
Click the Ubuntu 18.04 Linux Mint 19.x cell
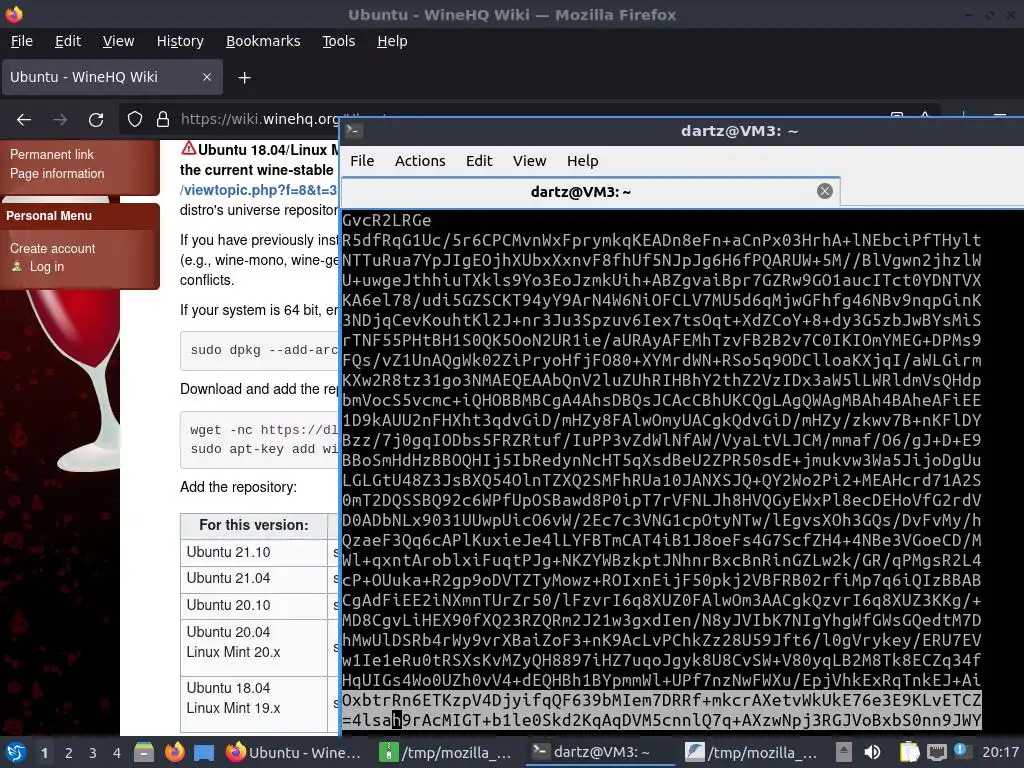[x=253, y=704]
